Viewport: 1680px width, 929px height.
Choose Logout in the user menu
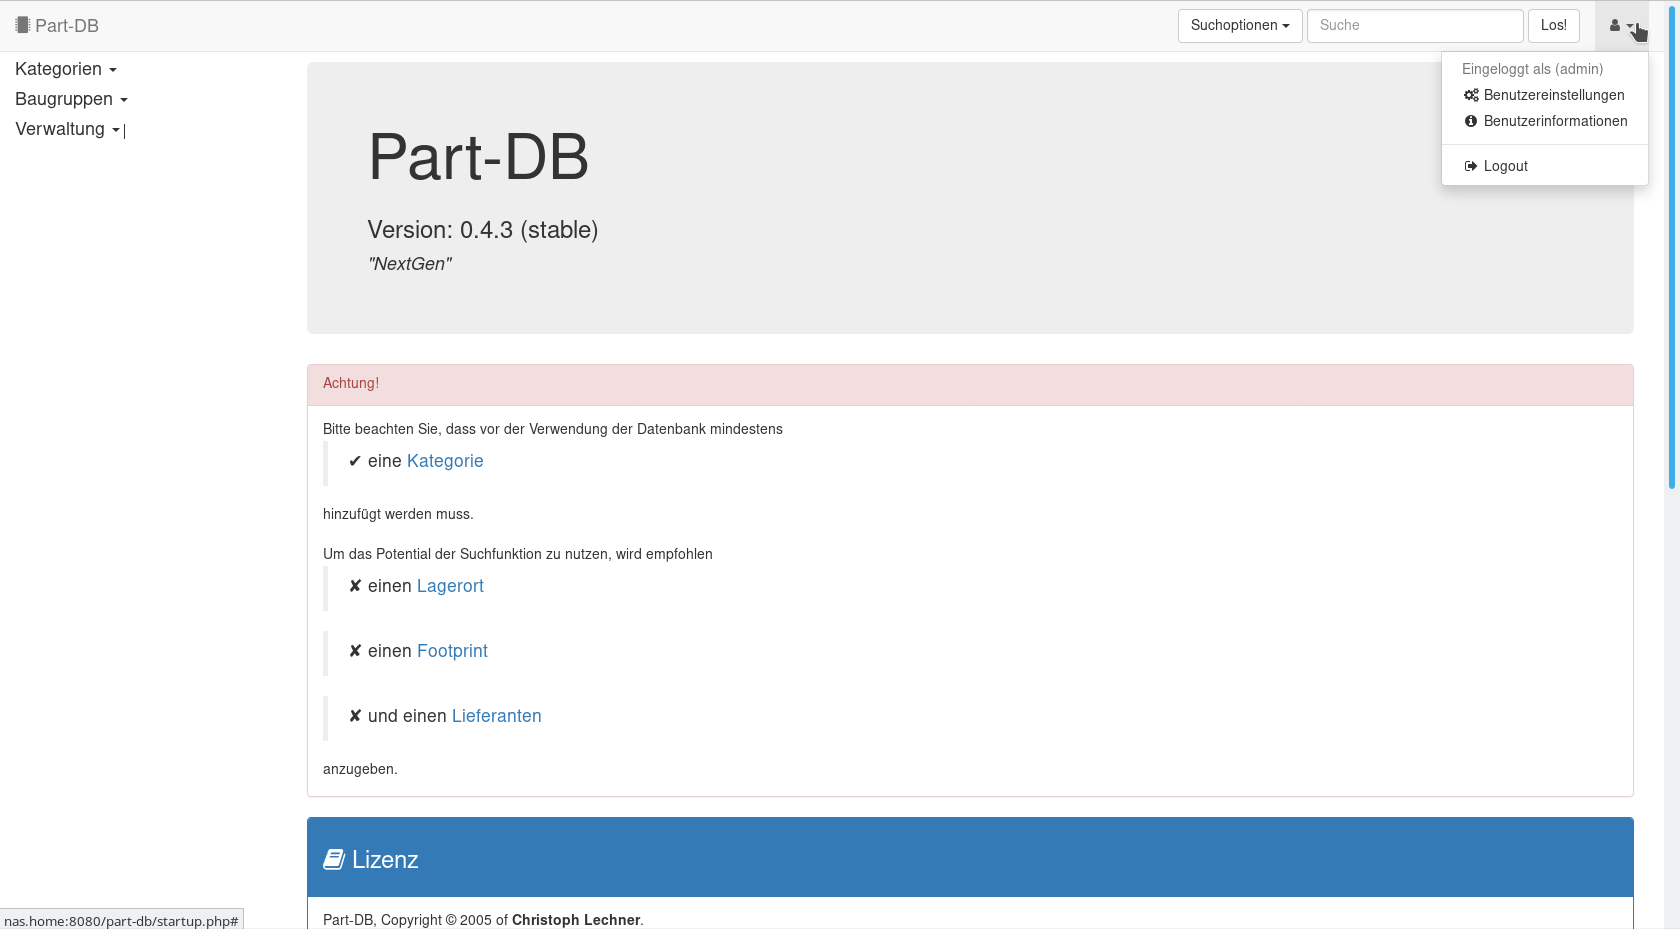pos(1544,166)
